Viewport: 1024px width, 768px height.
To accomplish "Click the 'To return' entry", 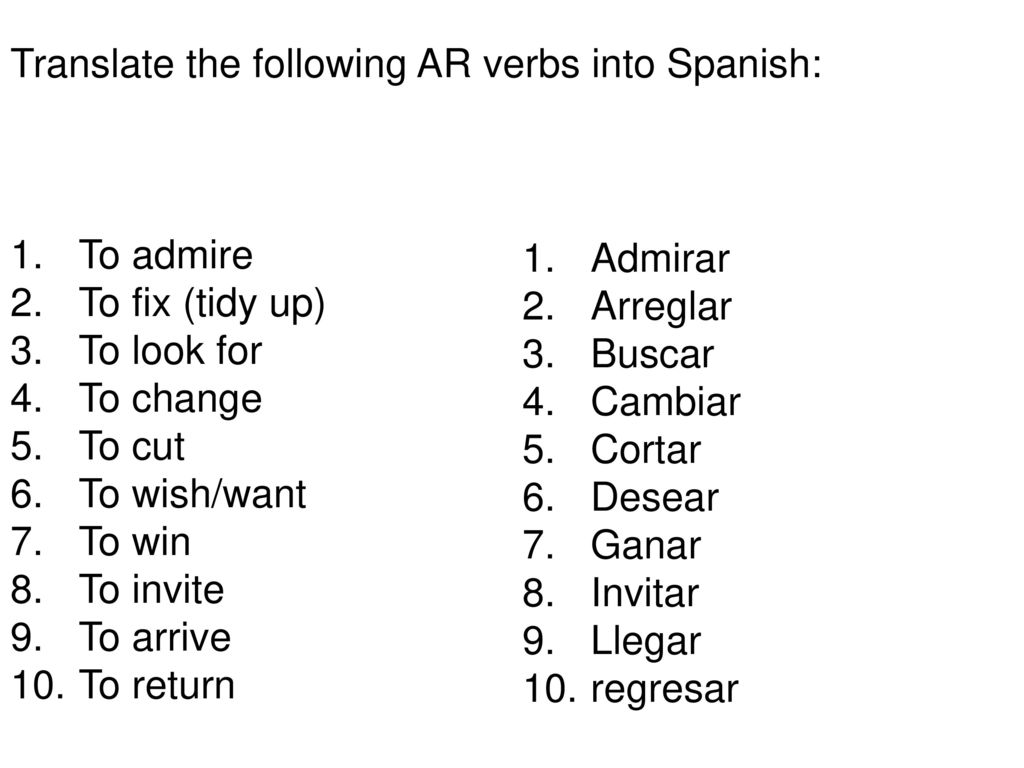I will [x=157, y=686].
